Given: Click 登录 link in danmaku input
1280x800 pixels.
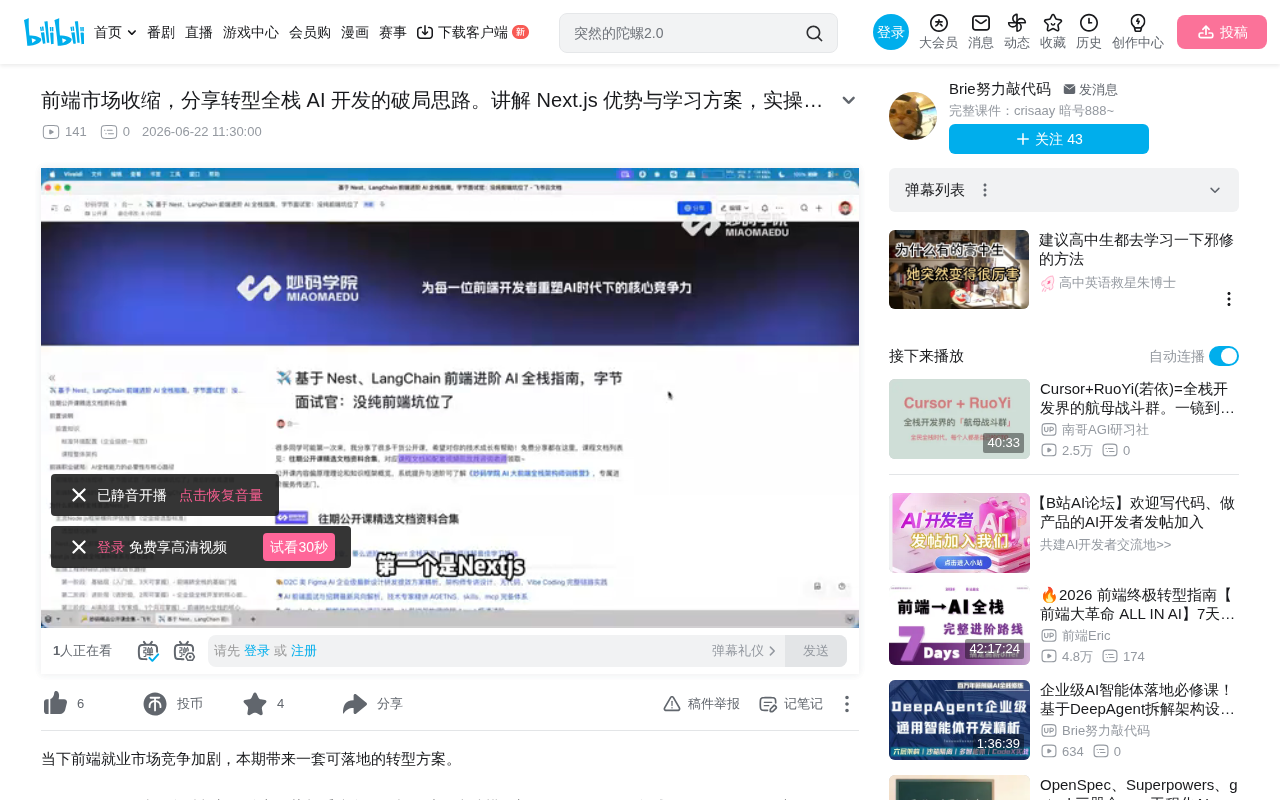Looking at the screenshot, I should coord(257,651).
